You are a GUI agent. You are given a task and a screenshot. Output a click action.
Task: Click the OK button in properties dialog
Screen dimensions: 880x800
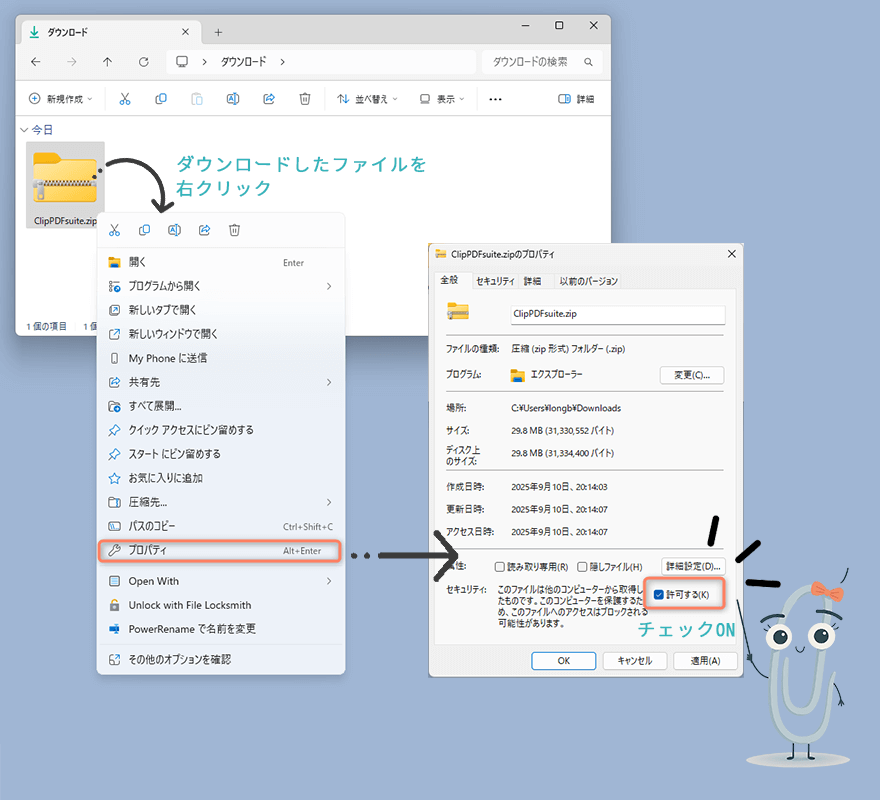point(563,660)
